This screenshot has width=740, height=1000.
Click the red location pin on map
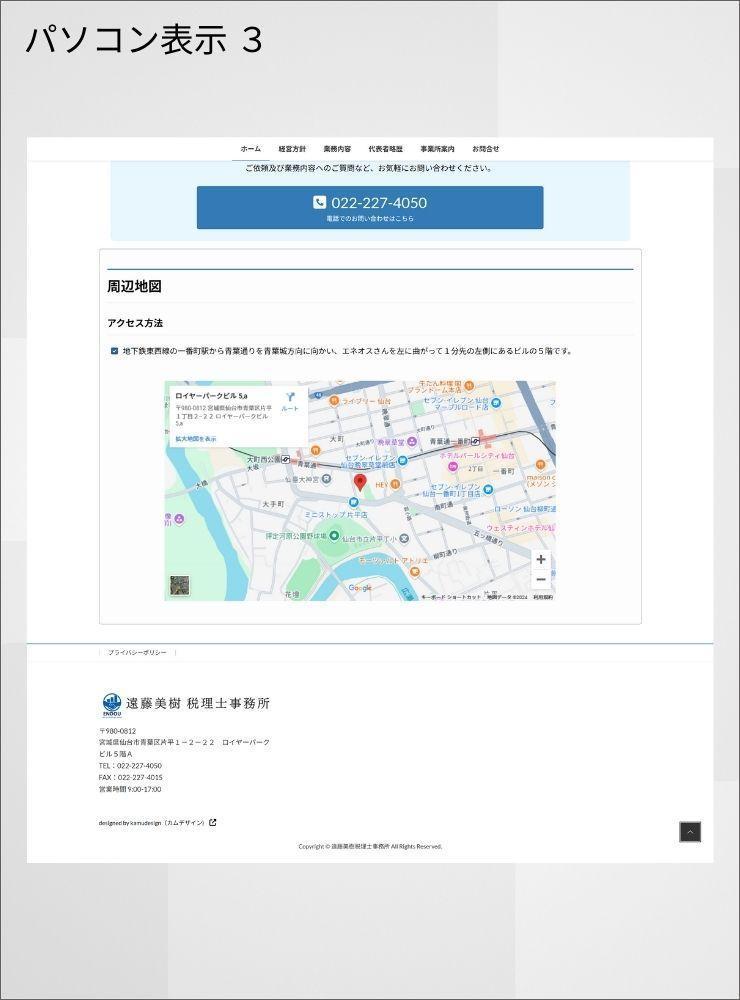360,483
